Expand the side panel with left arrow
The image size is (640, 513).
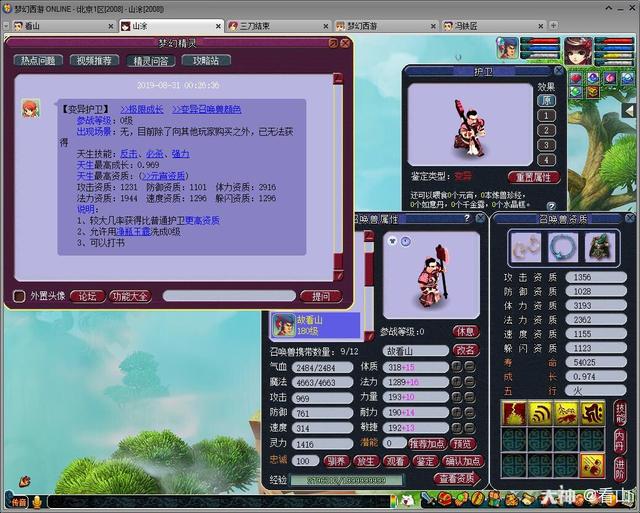[x=629, y=110]
